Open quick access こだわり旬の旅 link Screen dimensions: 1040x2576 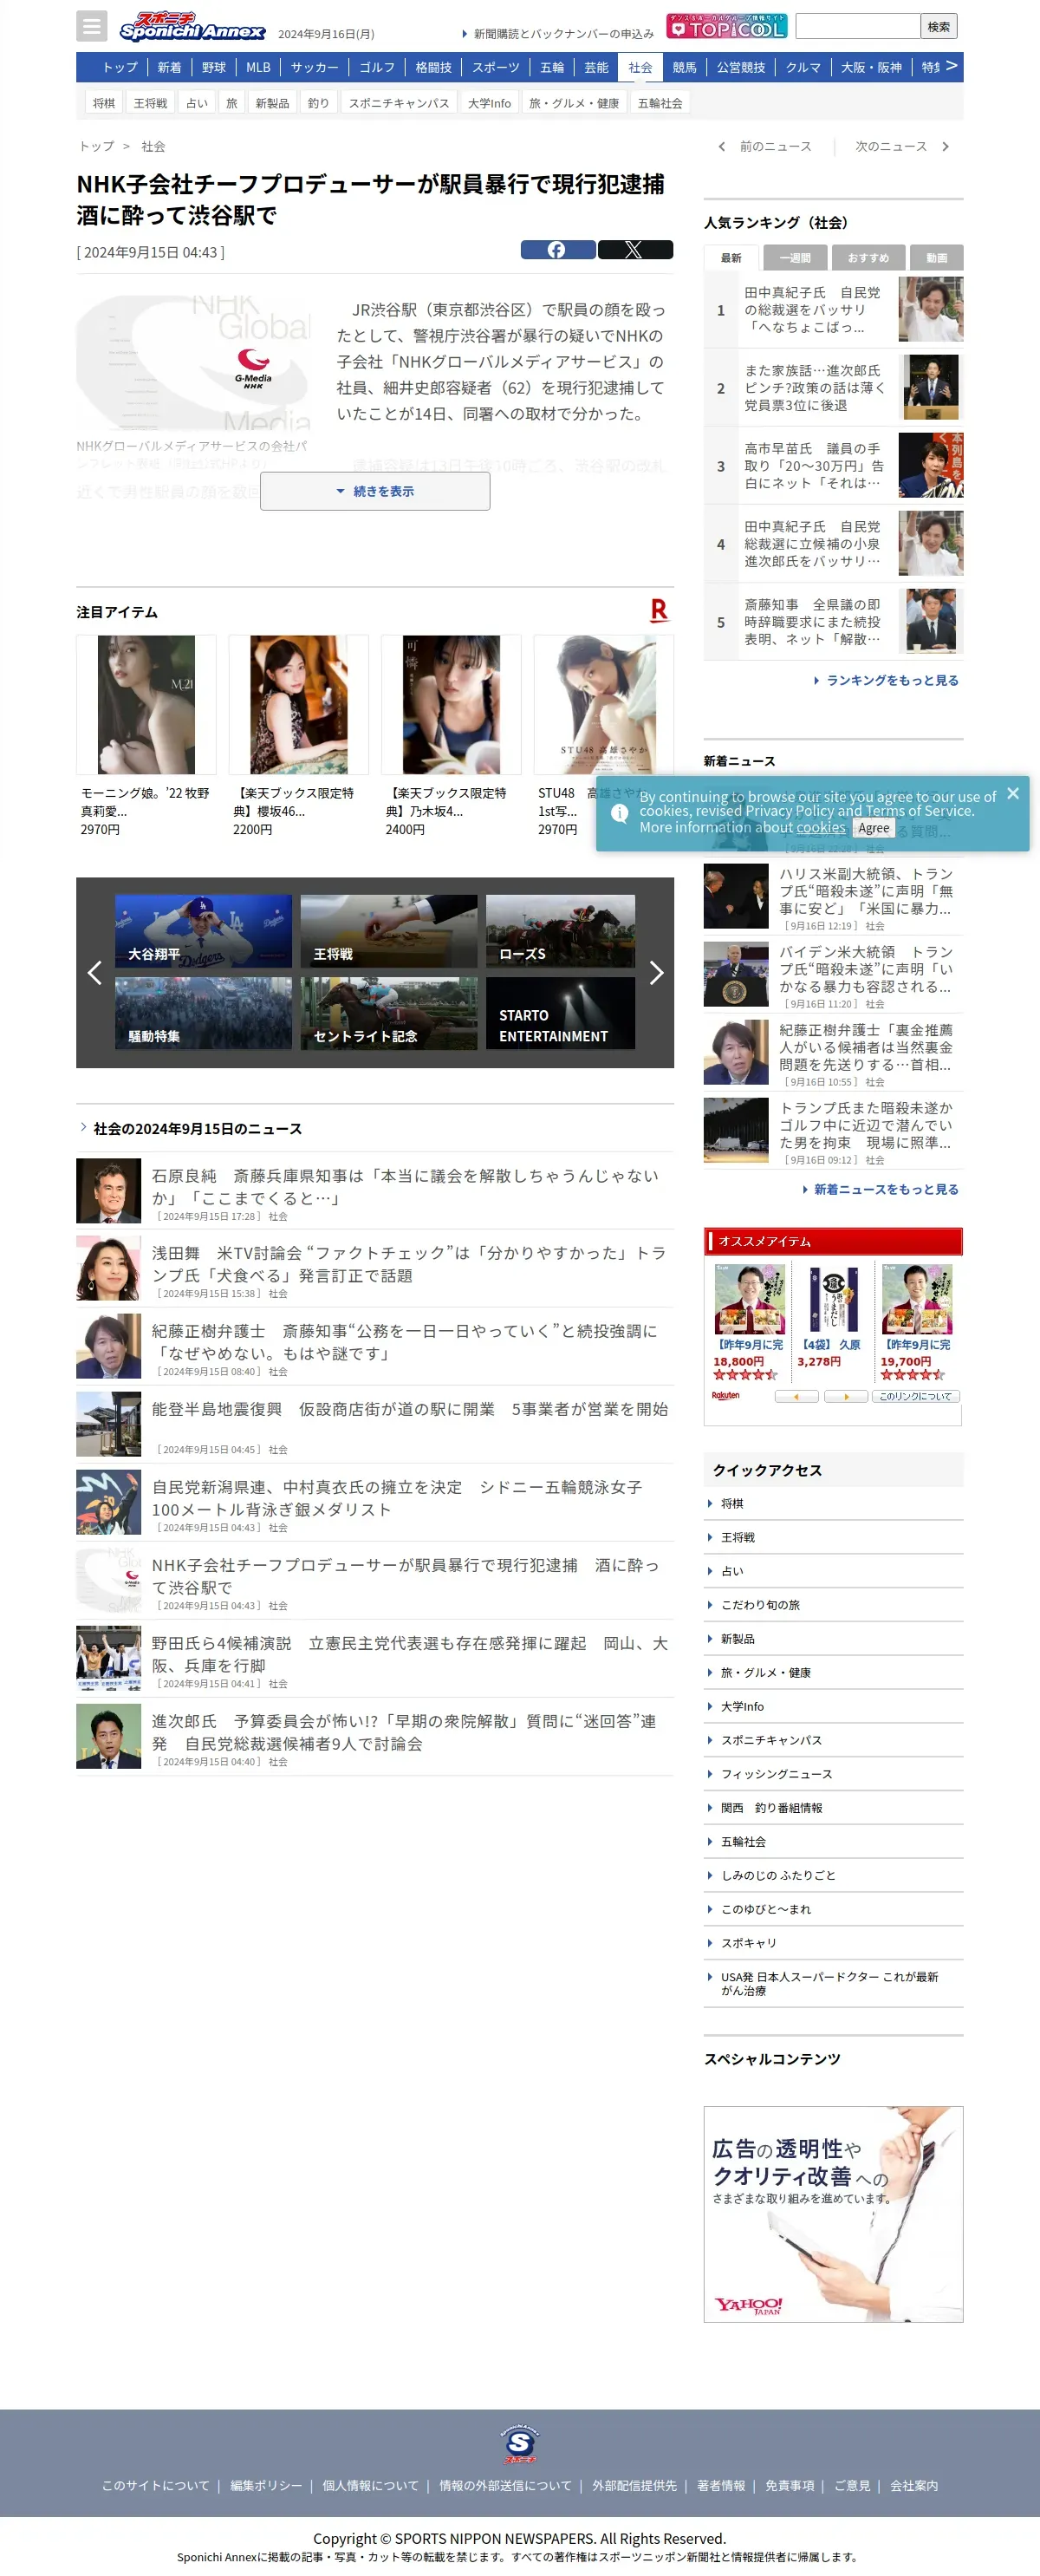[760, 1605]
